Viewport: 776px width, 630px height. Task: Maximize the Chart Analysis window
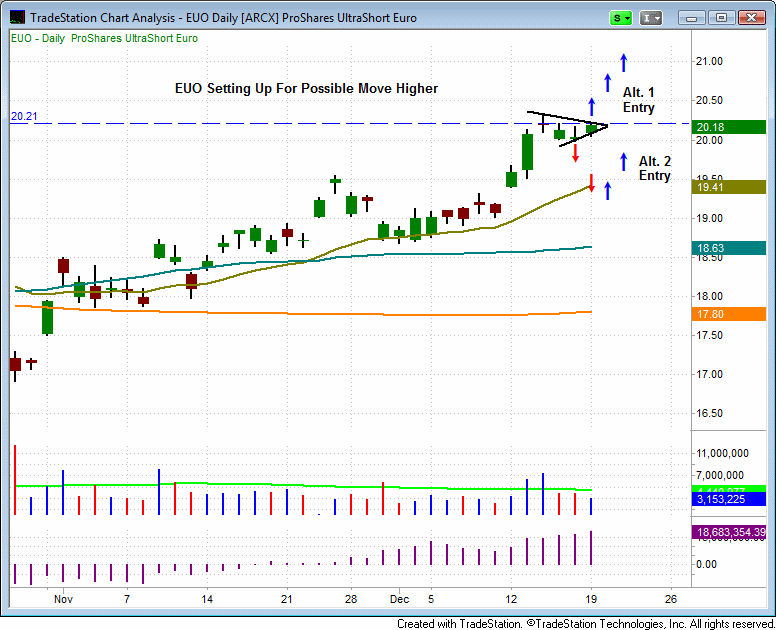(x=722, y=18)
